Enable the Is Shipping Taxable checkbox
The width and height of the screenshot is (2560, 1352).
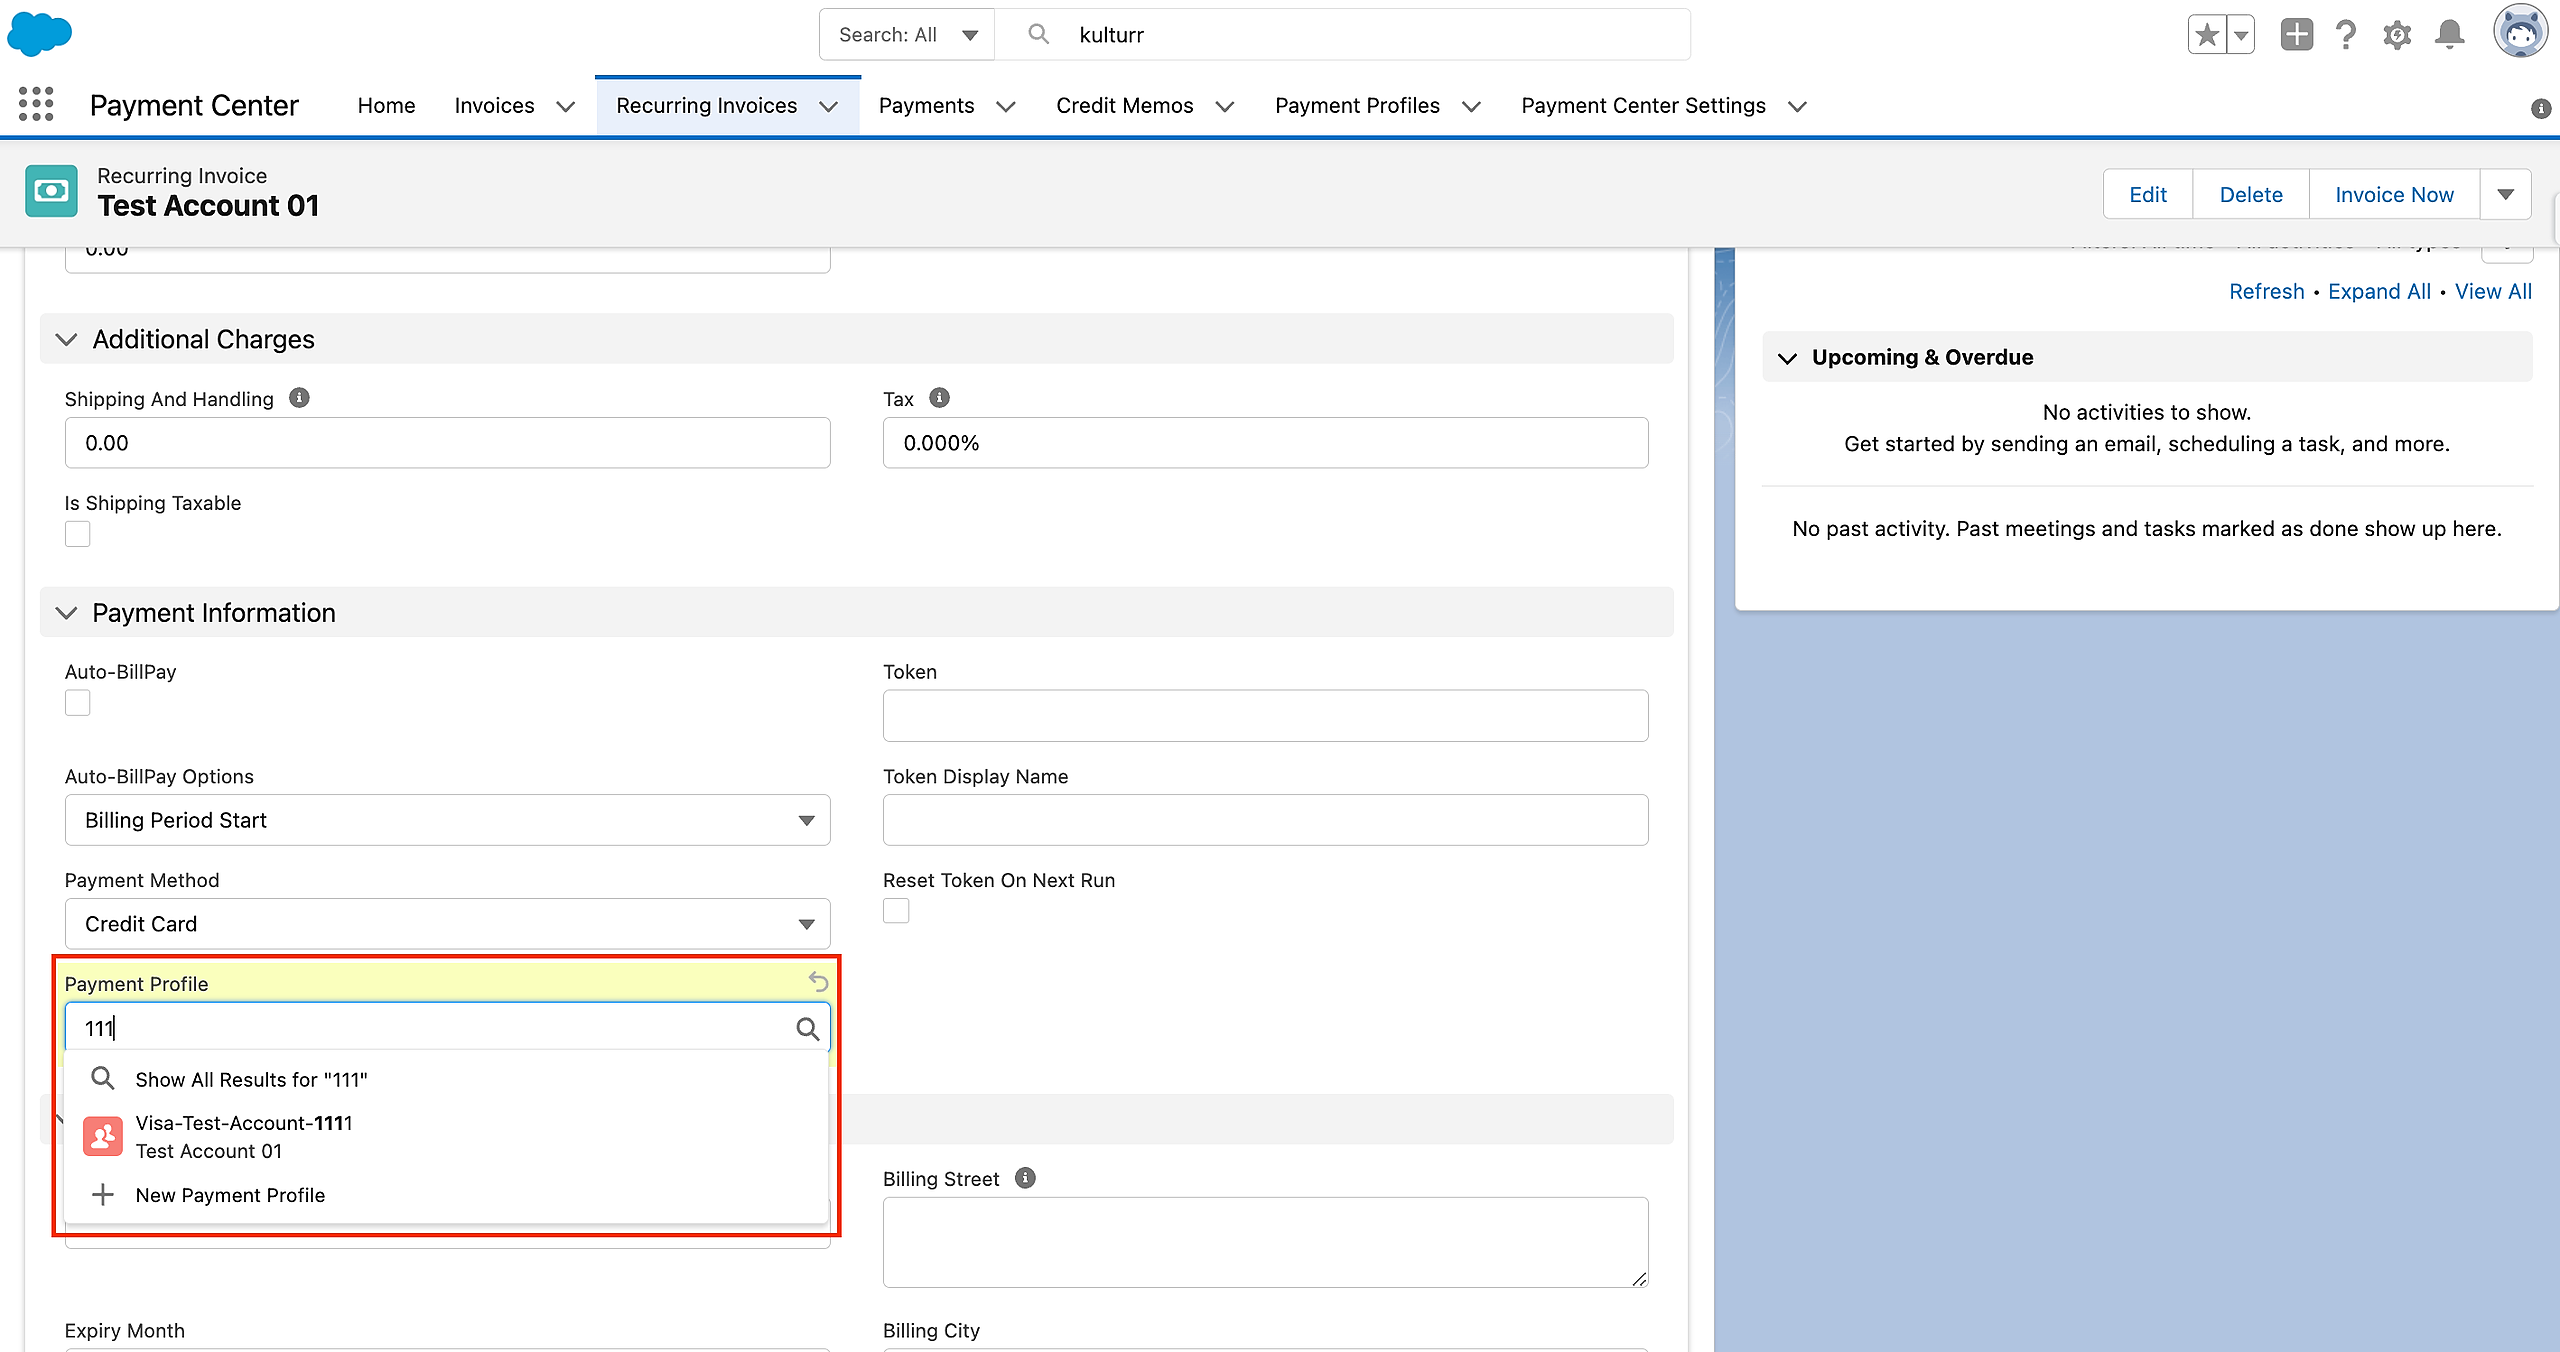coord(78,534)
